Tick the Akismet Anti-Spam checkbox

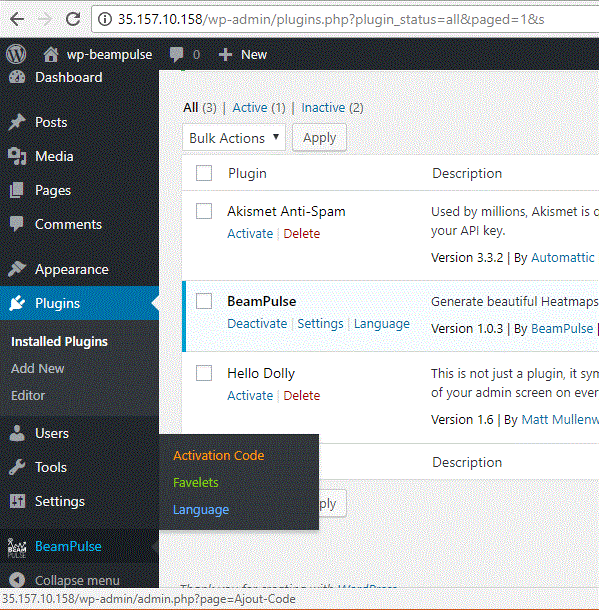[204, 211]
